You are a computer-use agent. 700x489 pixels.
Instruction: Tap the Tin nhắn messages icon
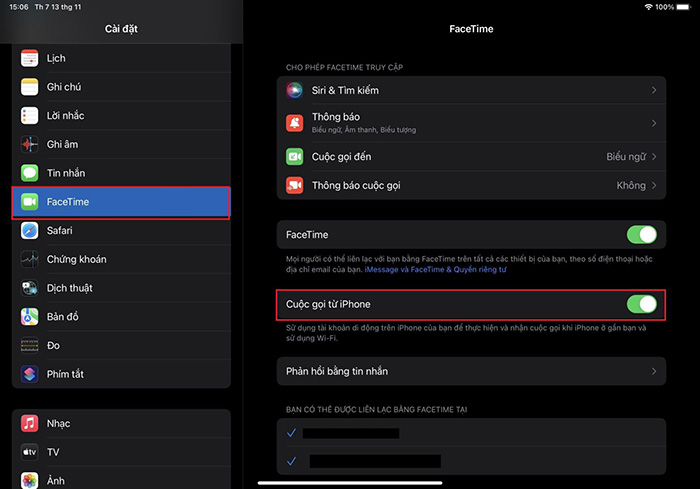(29, 173)
